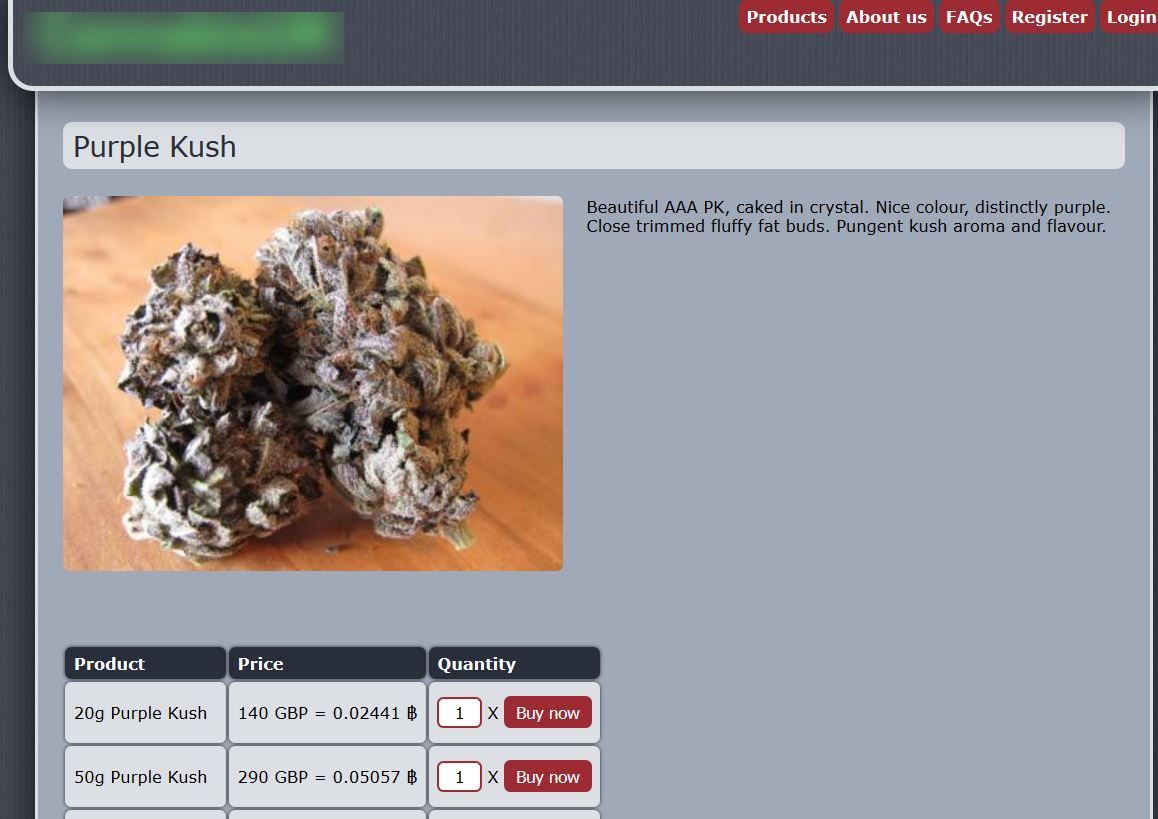Open the Login page

(x=1130, y=17)
